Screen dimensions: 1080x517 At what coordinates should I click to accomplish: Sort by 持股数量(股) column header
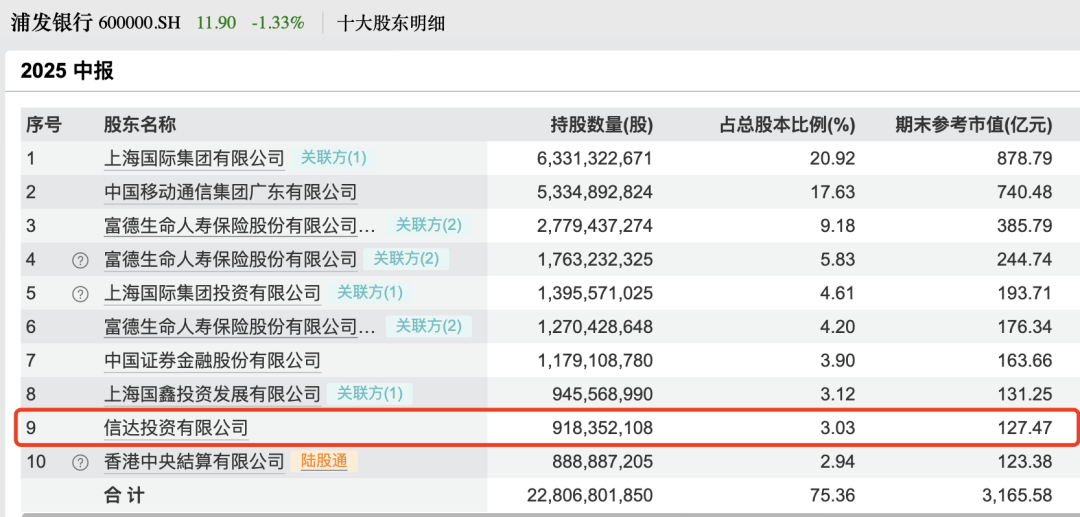(601, 125)
